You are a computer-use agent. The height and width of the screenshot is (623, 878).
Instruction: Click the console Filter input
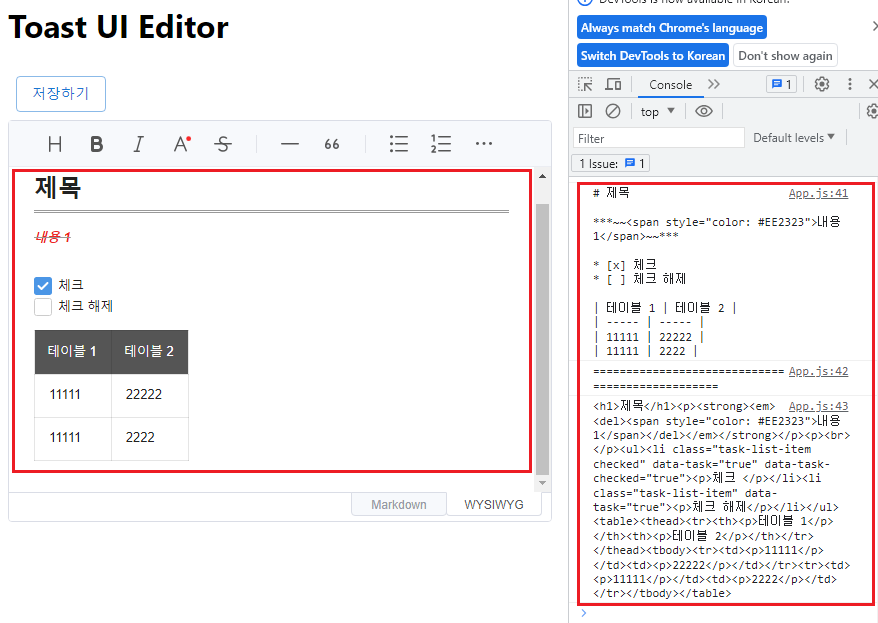click(x=658, y=138)
